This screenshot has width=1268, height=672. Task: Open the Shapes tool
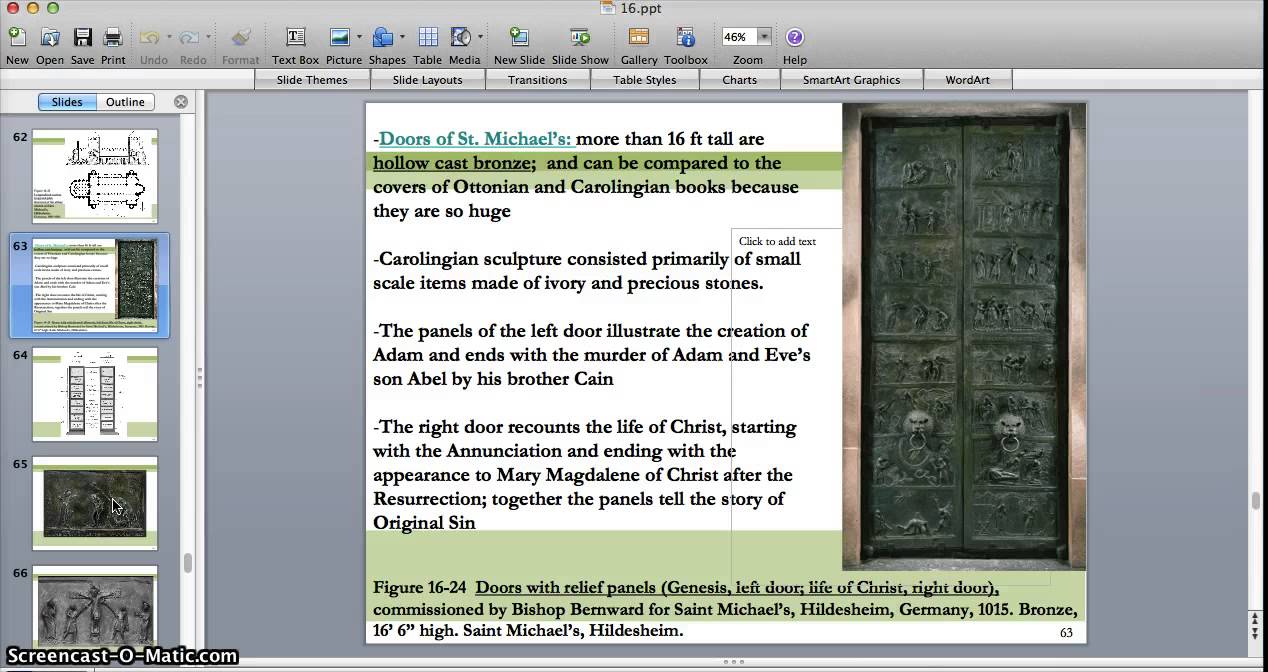(382, 37)
